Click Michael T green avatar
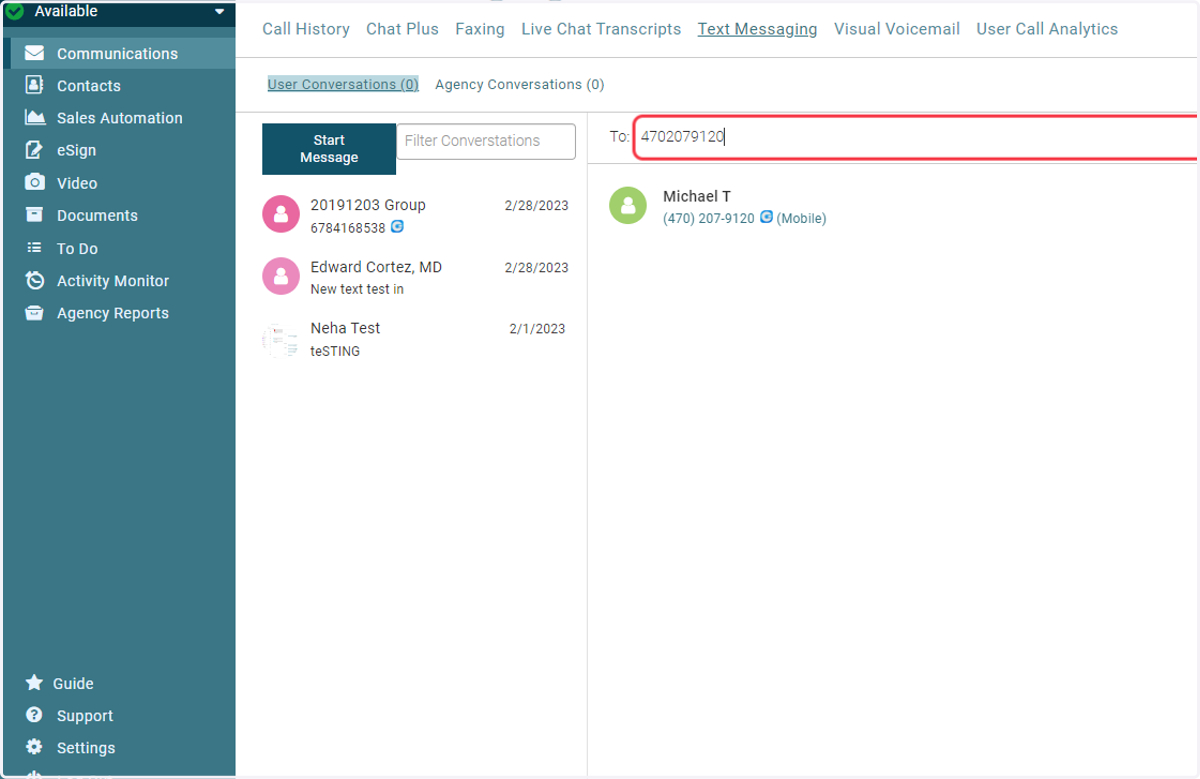The width and height of the screenshot is (1200, 779). tap(628, 205)
